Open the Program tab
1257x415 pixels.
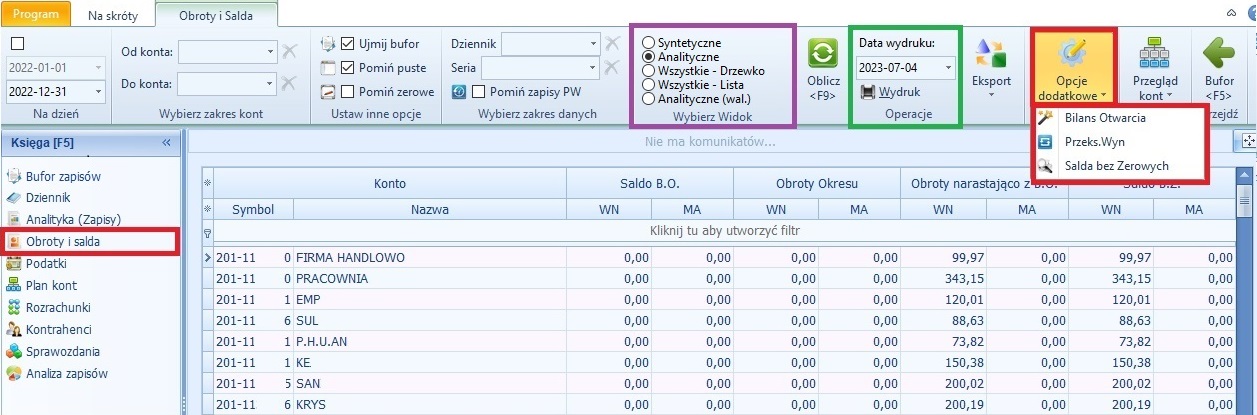(36, 14)
